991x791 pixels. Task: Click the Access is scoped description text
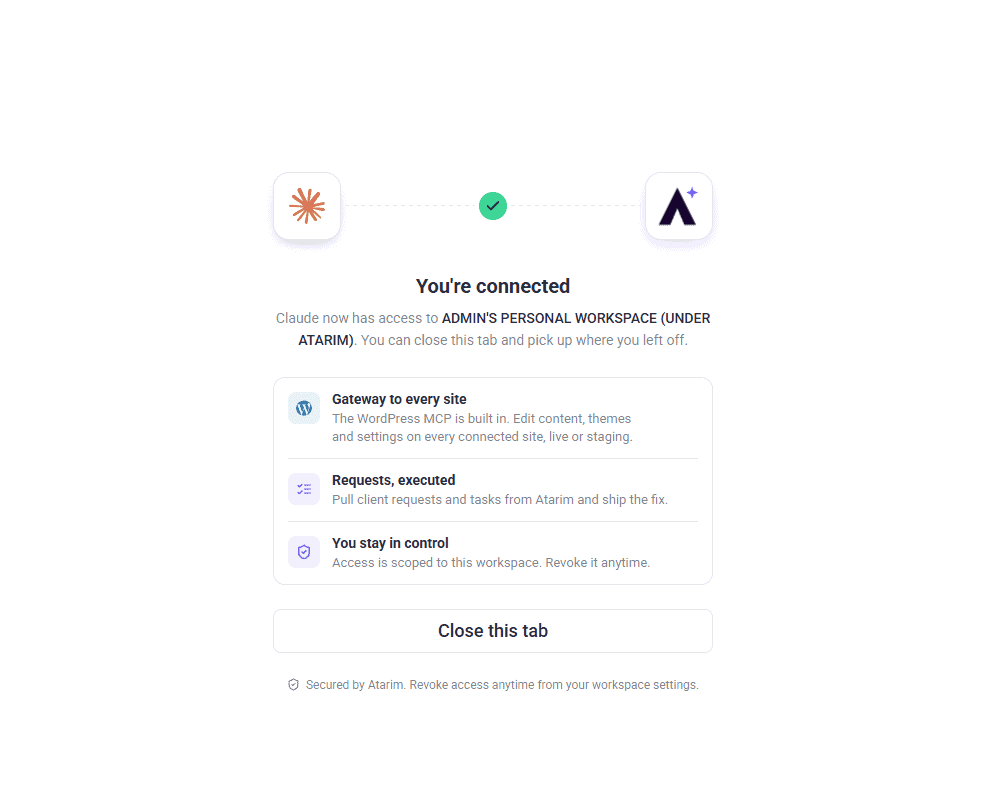point(491,563)
